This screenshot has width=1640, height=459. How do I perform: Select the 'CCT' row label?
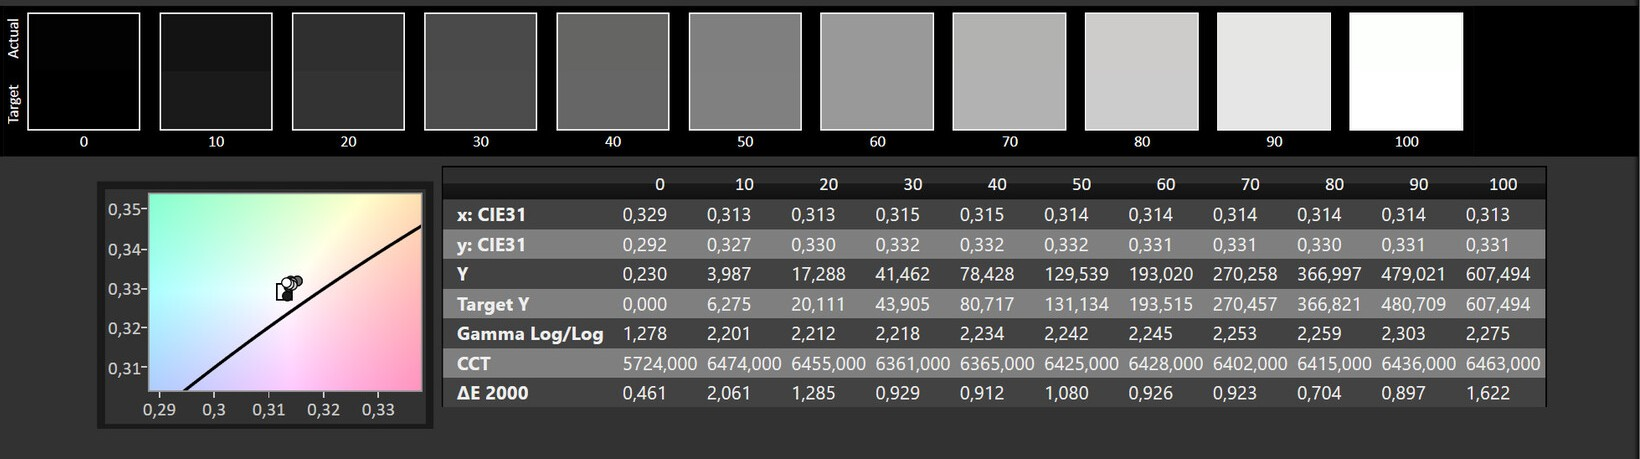tap(474, 364)
